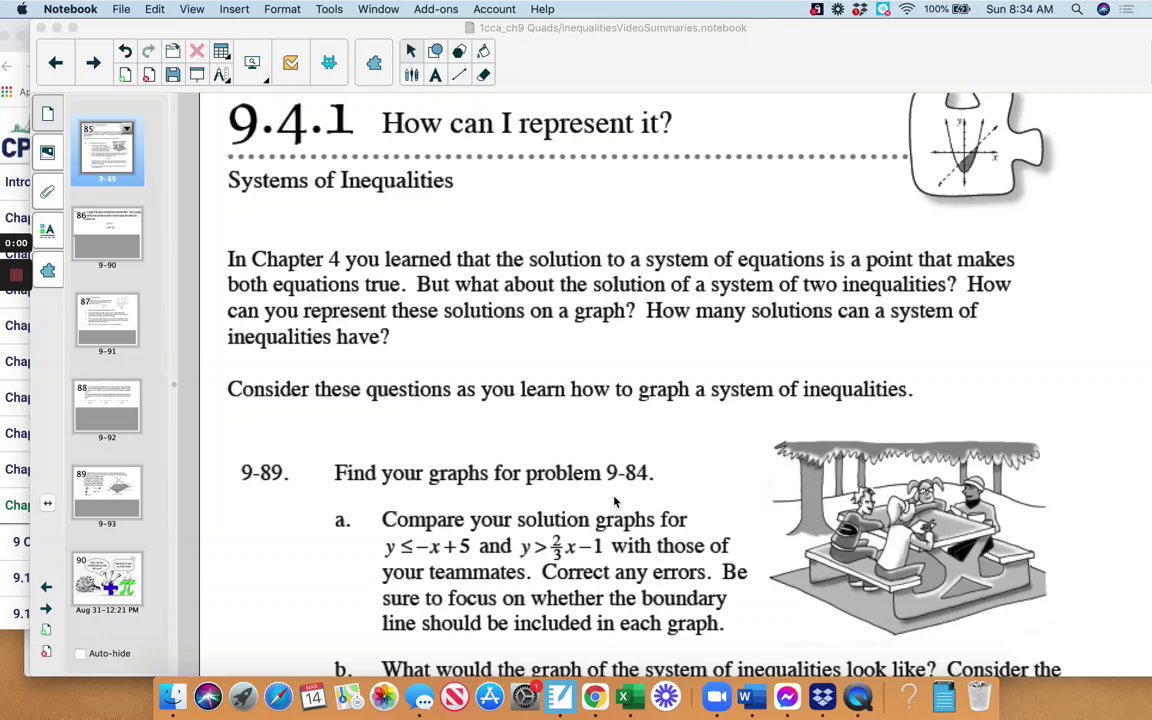Select page thumbnail 9-92
Viewport: 1152px width, 720px height.
(107, 406)
